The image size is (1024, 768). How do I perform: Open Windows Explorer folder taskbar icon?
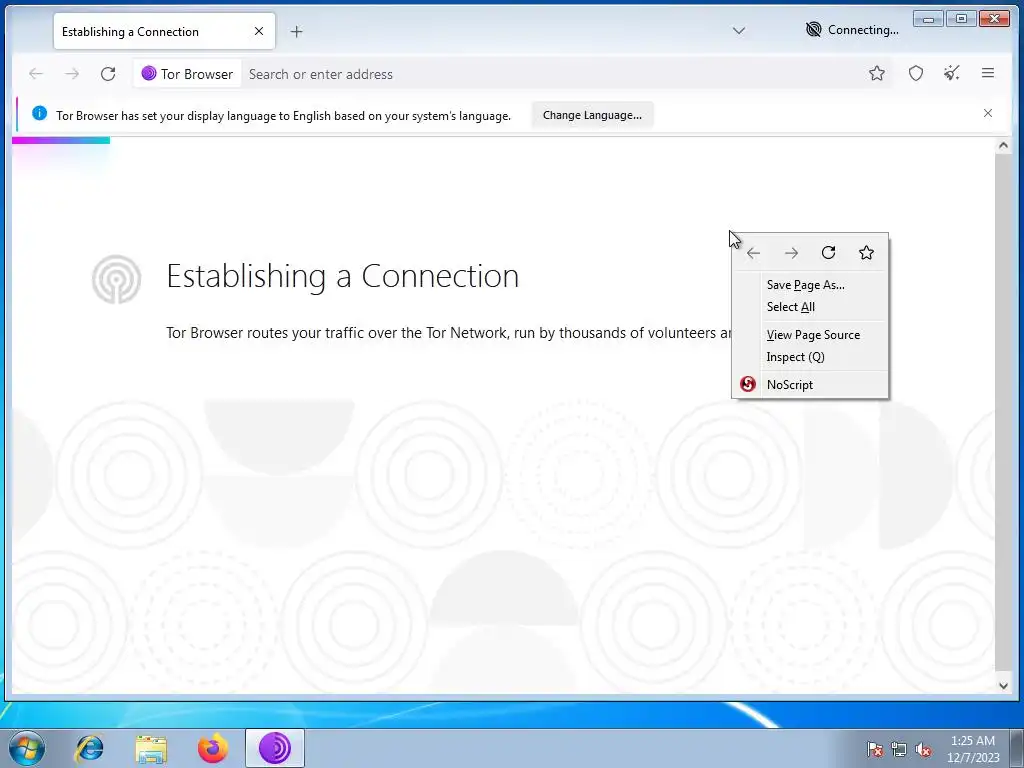coord(151,748)
